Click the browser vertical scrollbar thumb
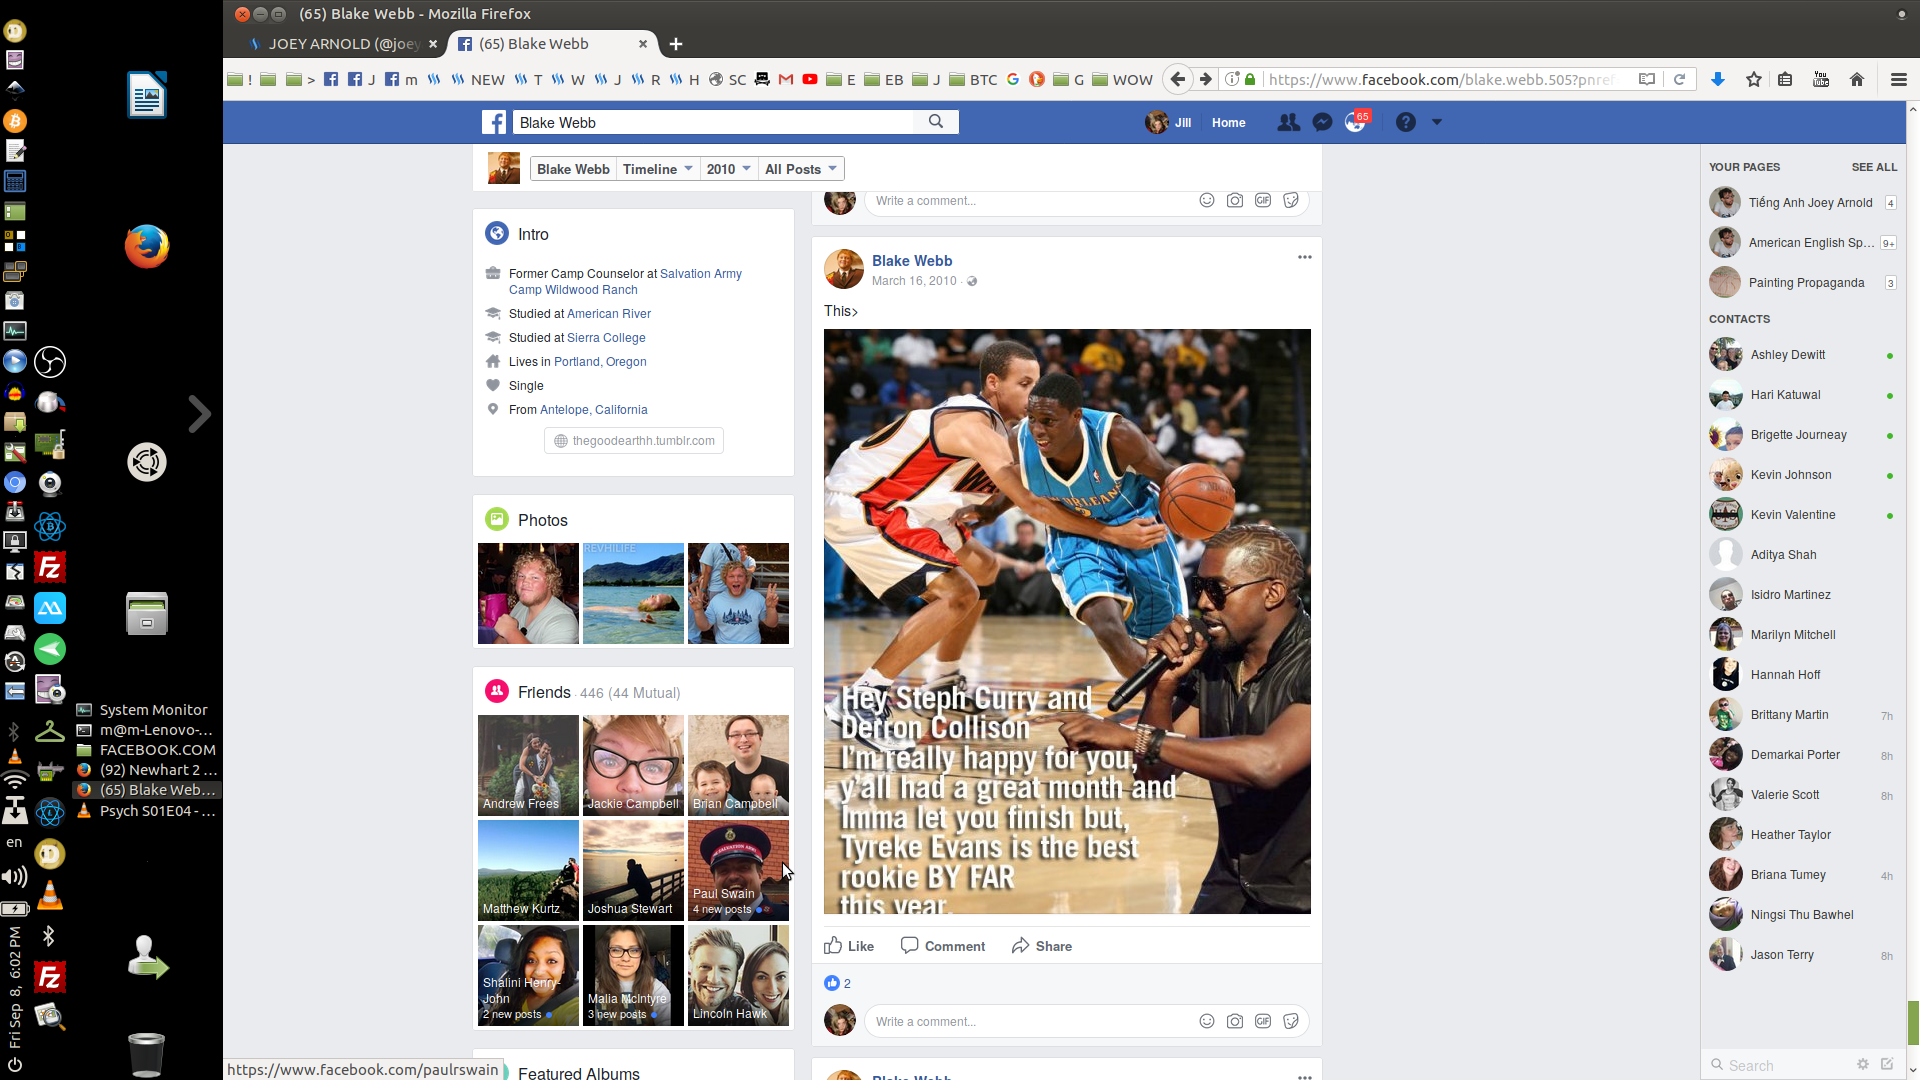Viewport: 1920px width, 1080px height. (1913, 1023)
